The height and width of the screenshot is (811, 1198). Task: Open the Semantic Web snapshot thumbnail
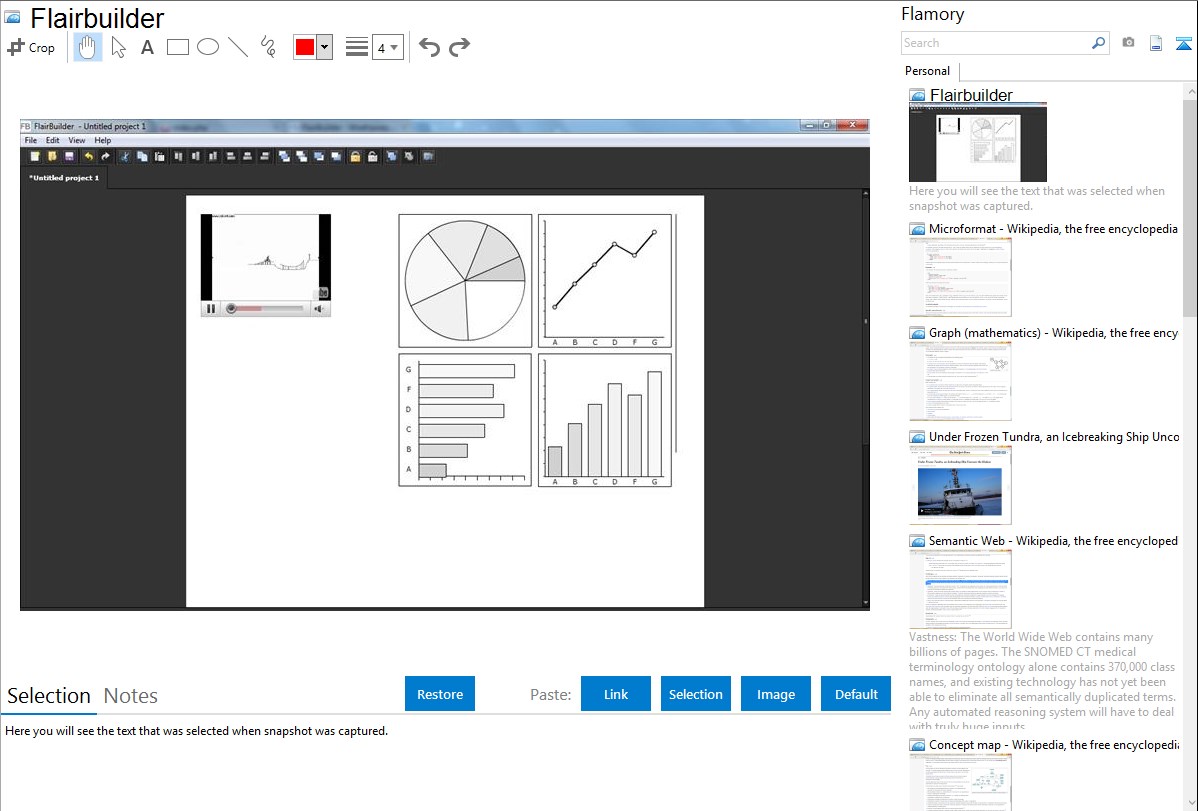click(x=960, y=589)
